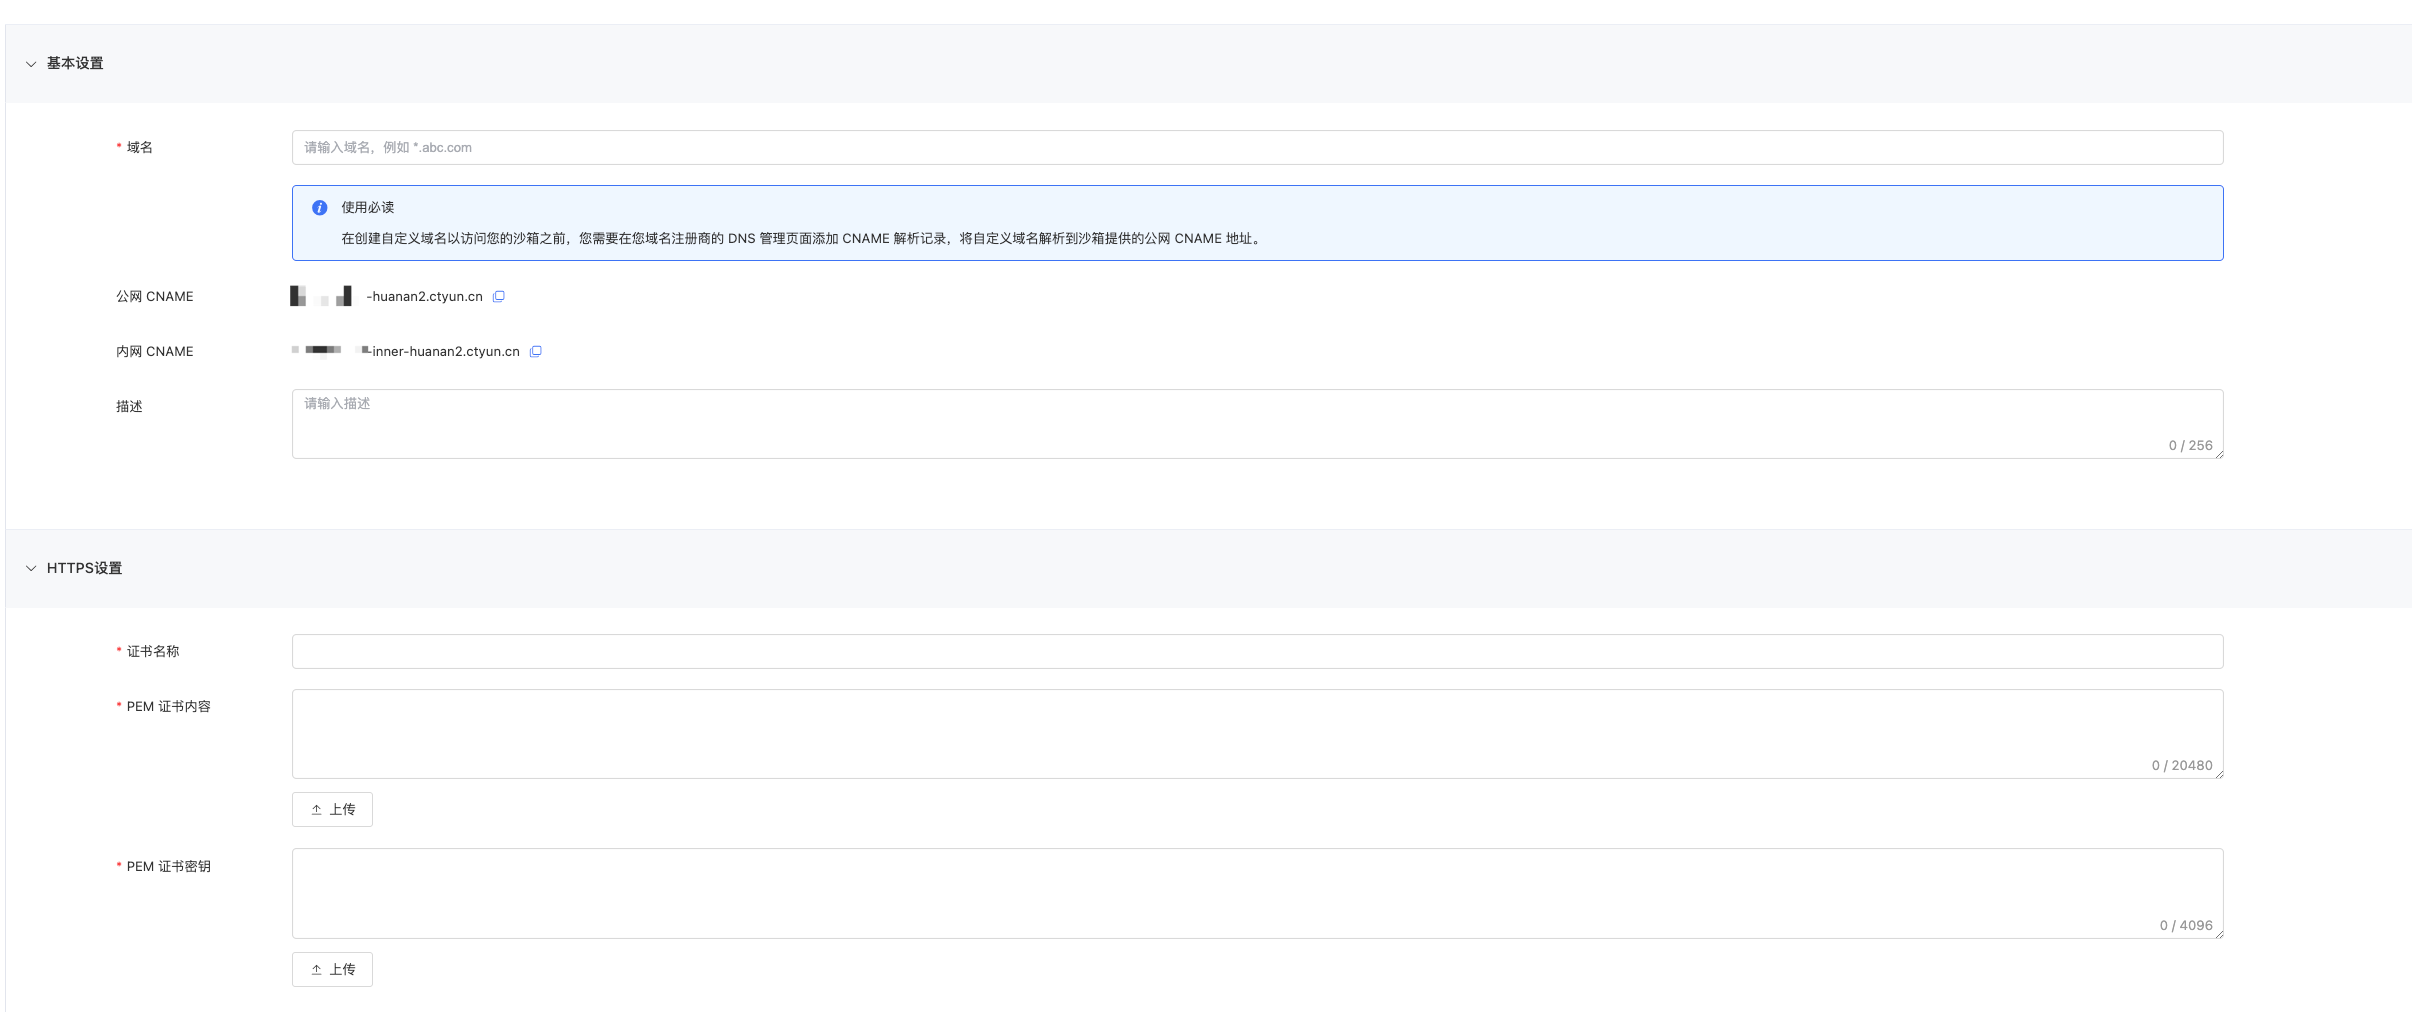2412x1012 pixels.
Task: Click the 使用必读 notice message text
Action: click(800, 239)
